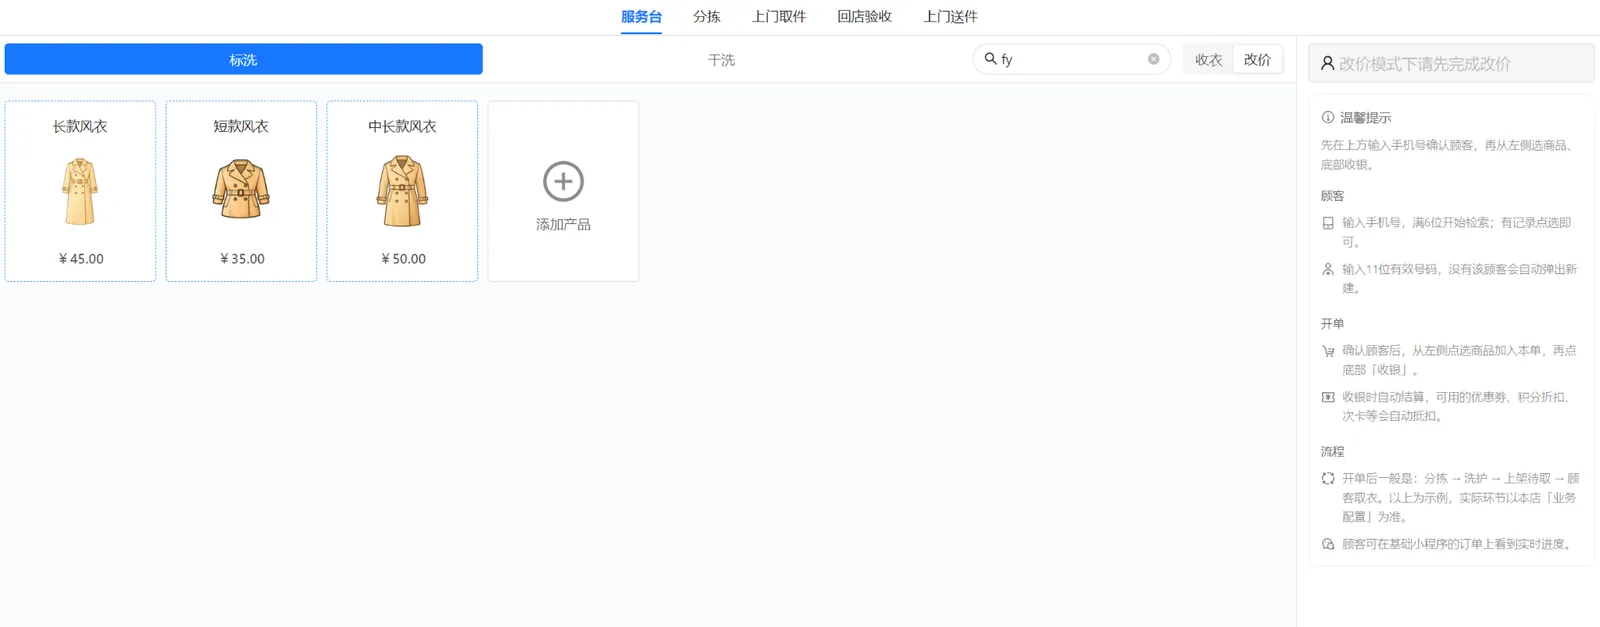
Task: Click the 短款风衣 coat image
Action: 241,190
